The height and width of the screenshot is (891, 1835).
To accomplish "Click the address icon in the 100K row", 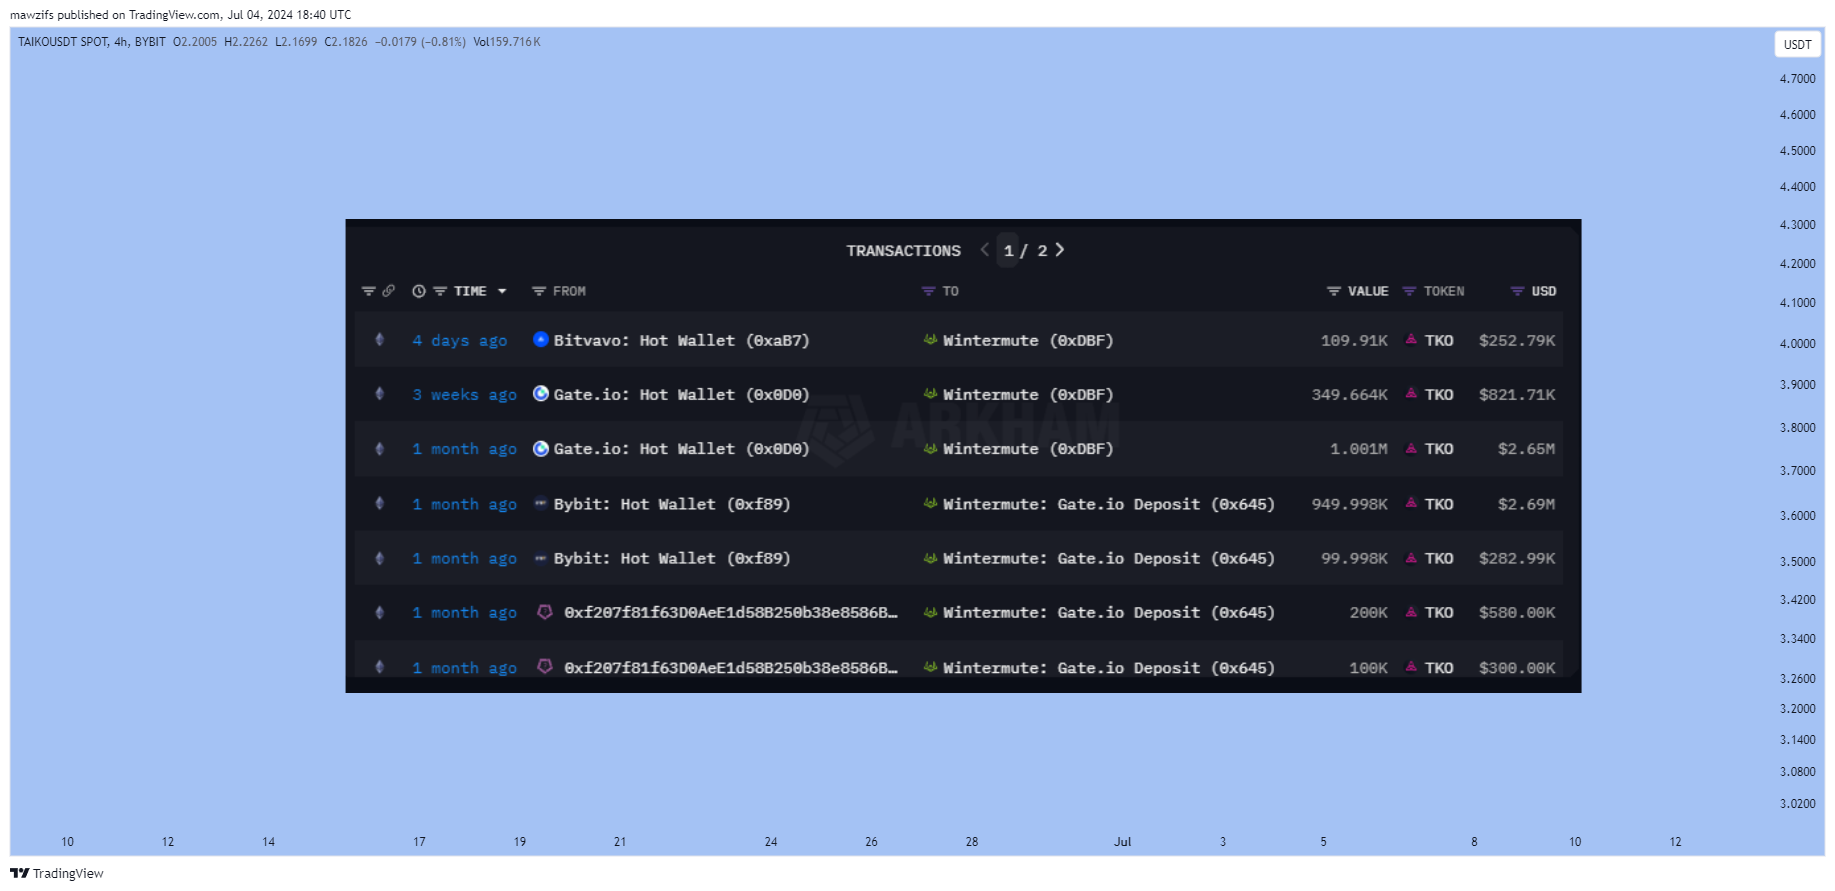I will 545,666.
